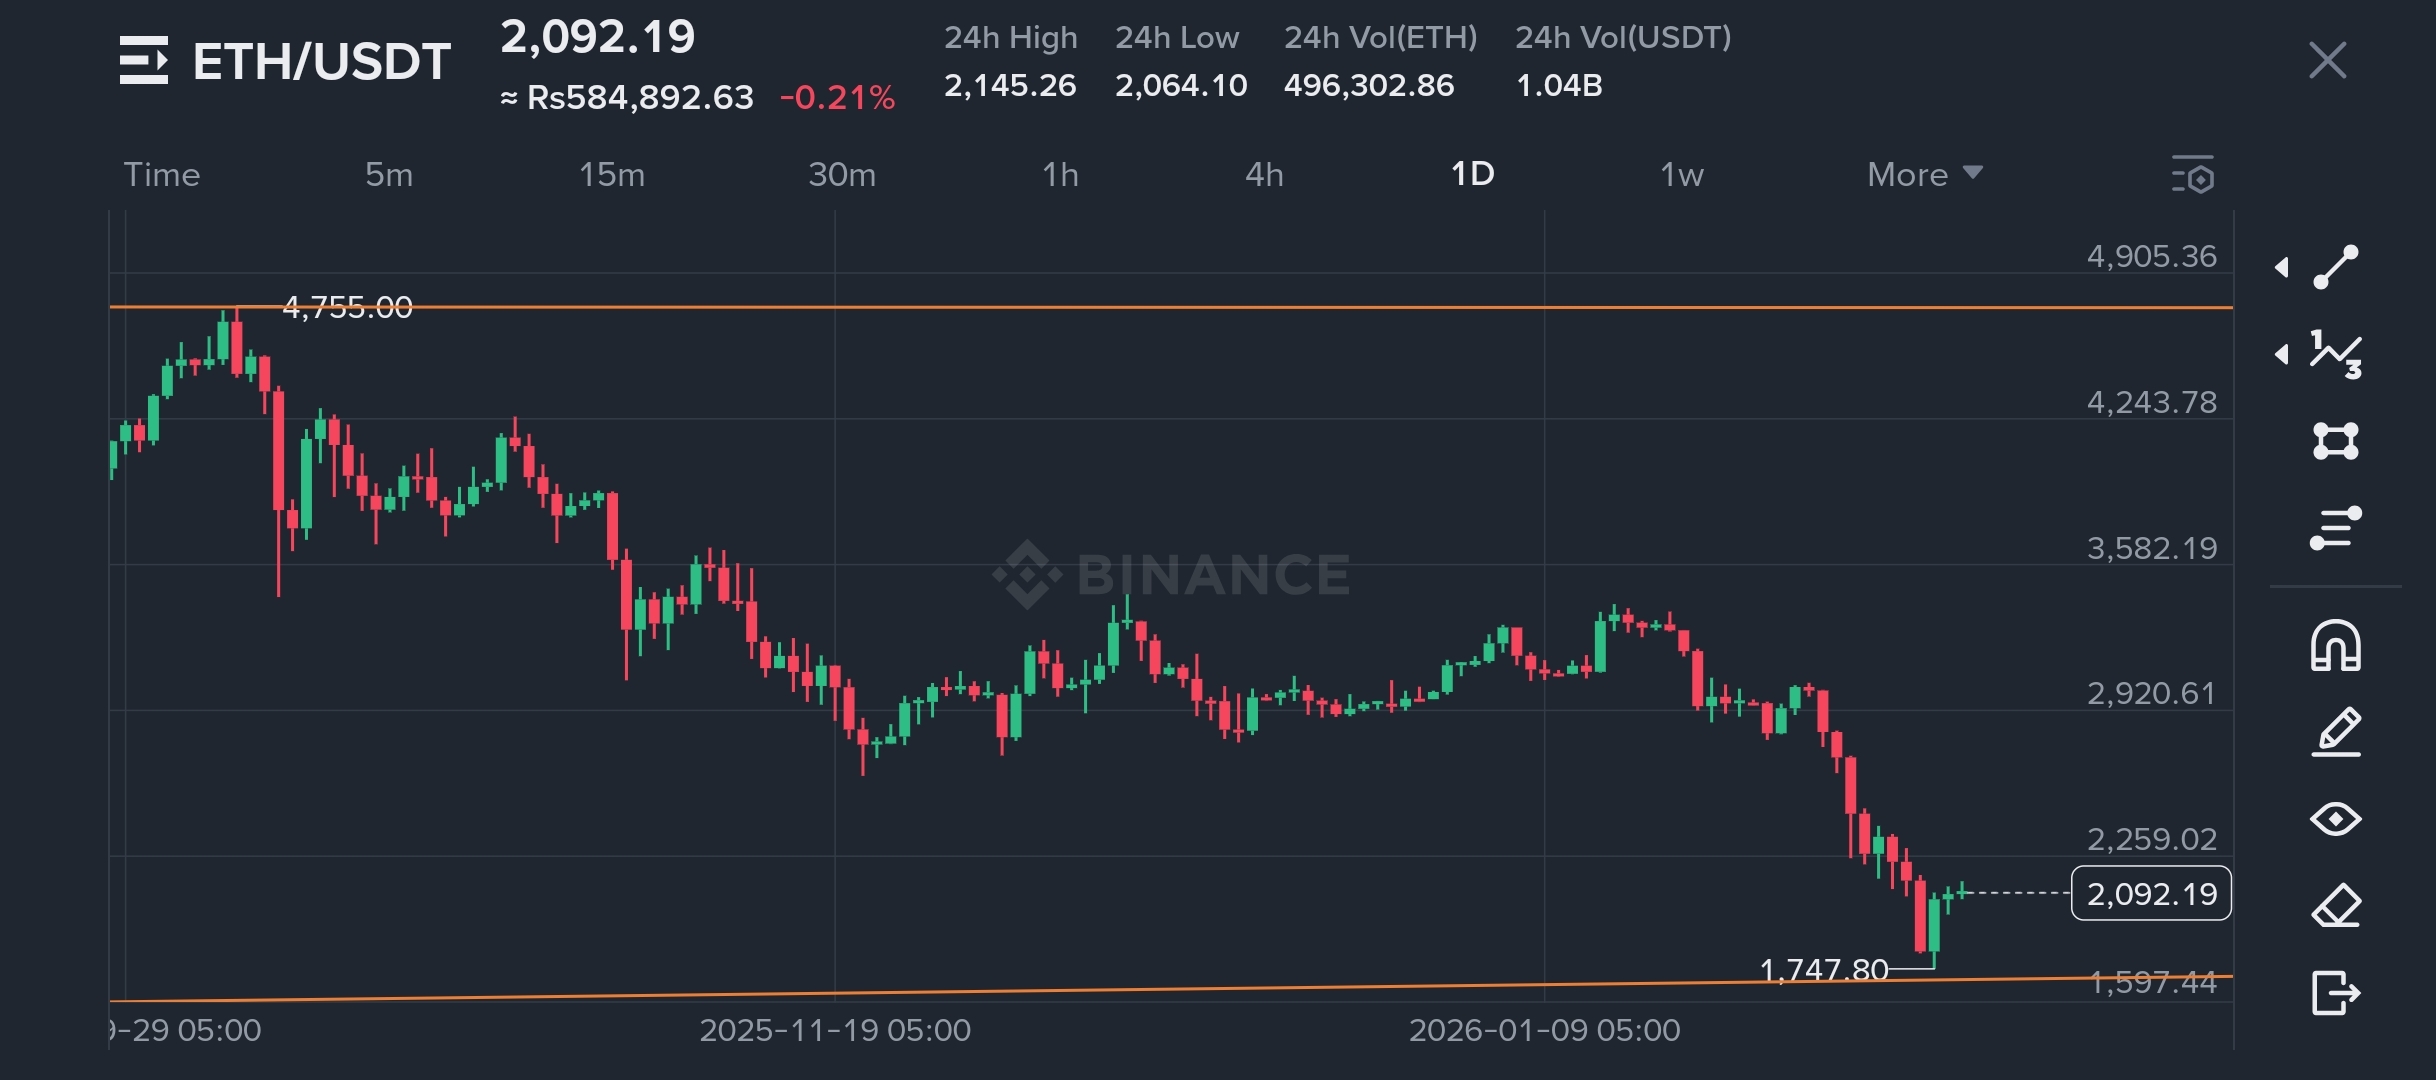Toggle magnet snap mode
Screen dimensions: 2436x1080
2336,645
